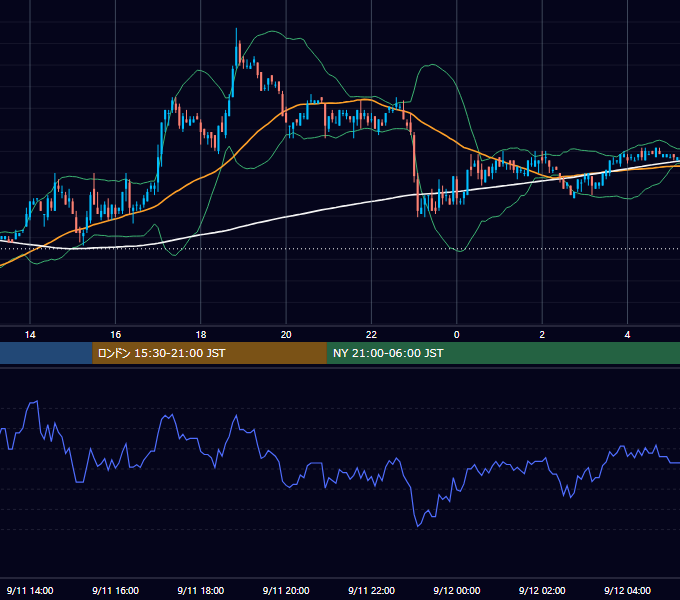Click the NY 21:00-06:00 JST session bar

point(503,353)
